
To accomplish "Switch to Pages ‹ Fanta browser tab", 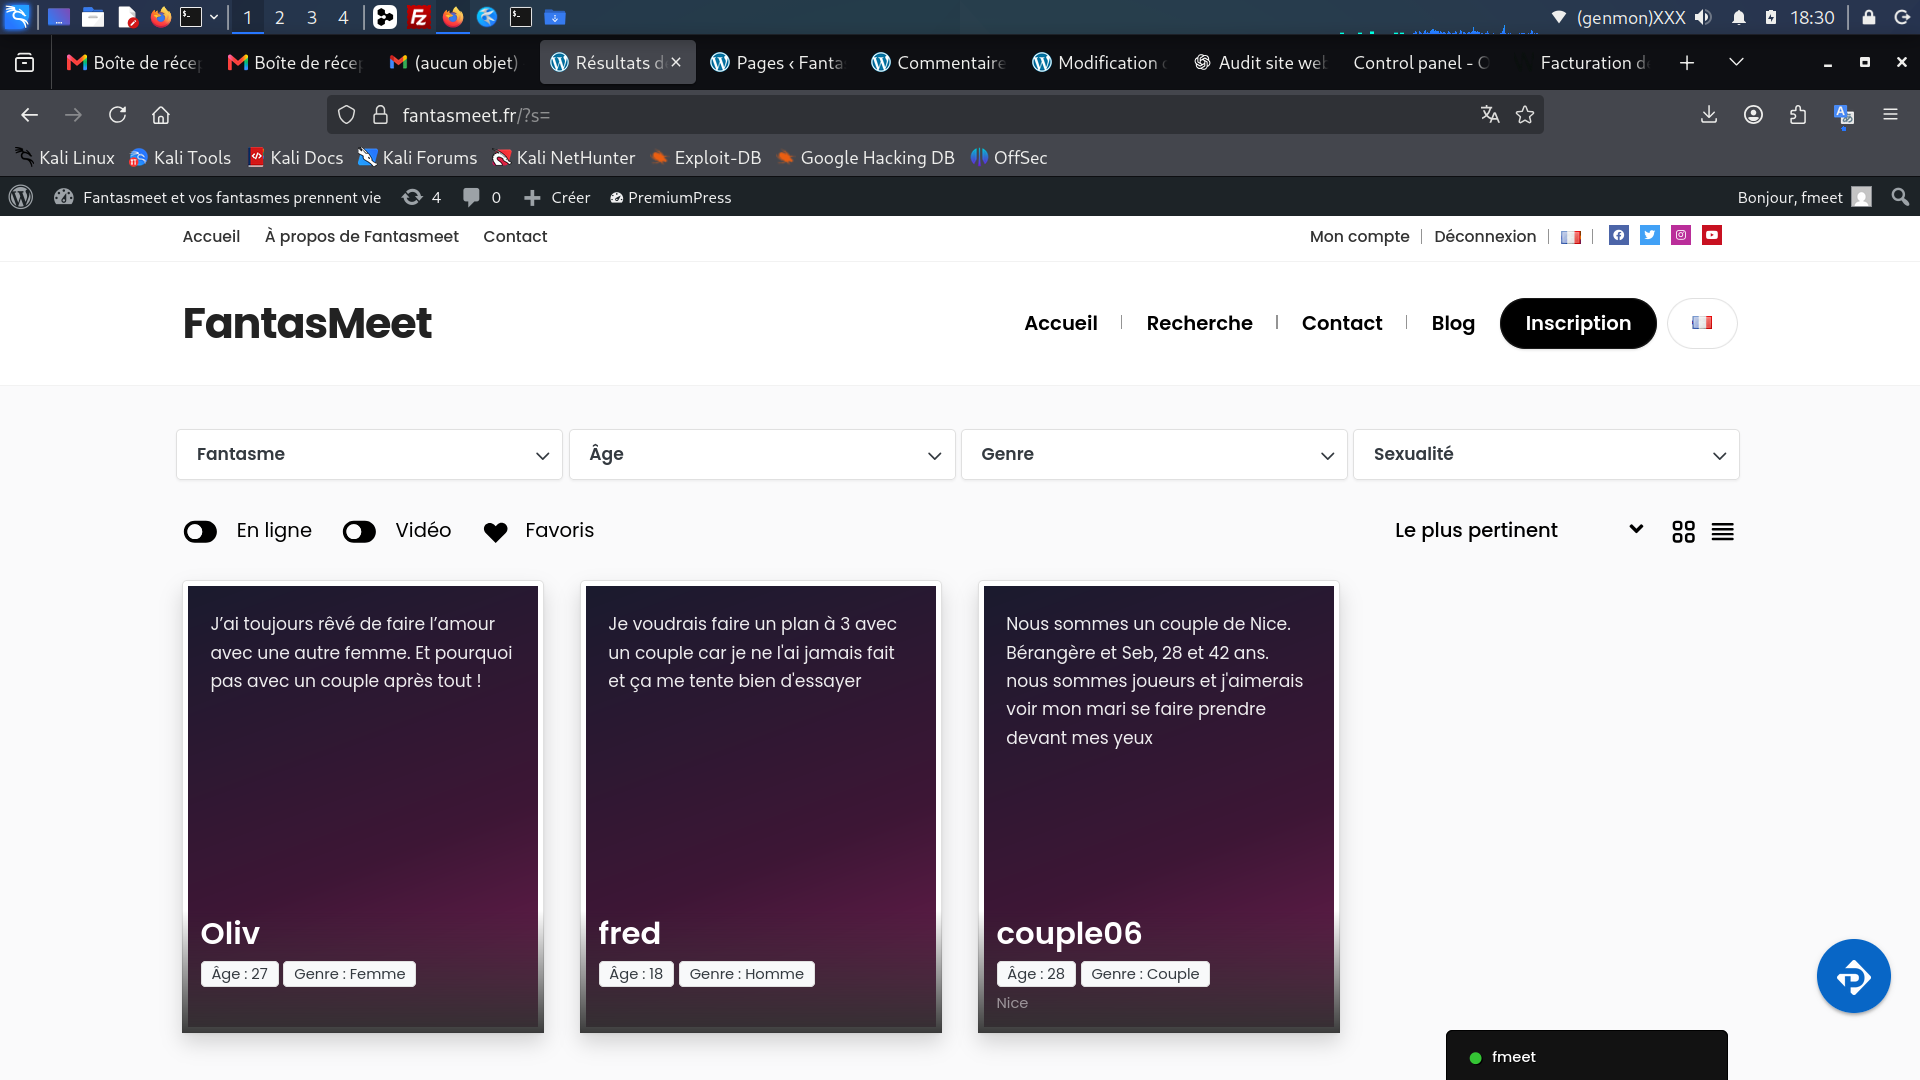I will coord(777,62).
